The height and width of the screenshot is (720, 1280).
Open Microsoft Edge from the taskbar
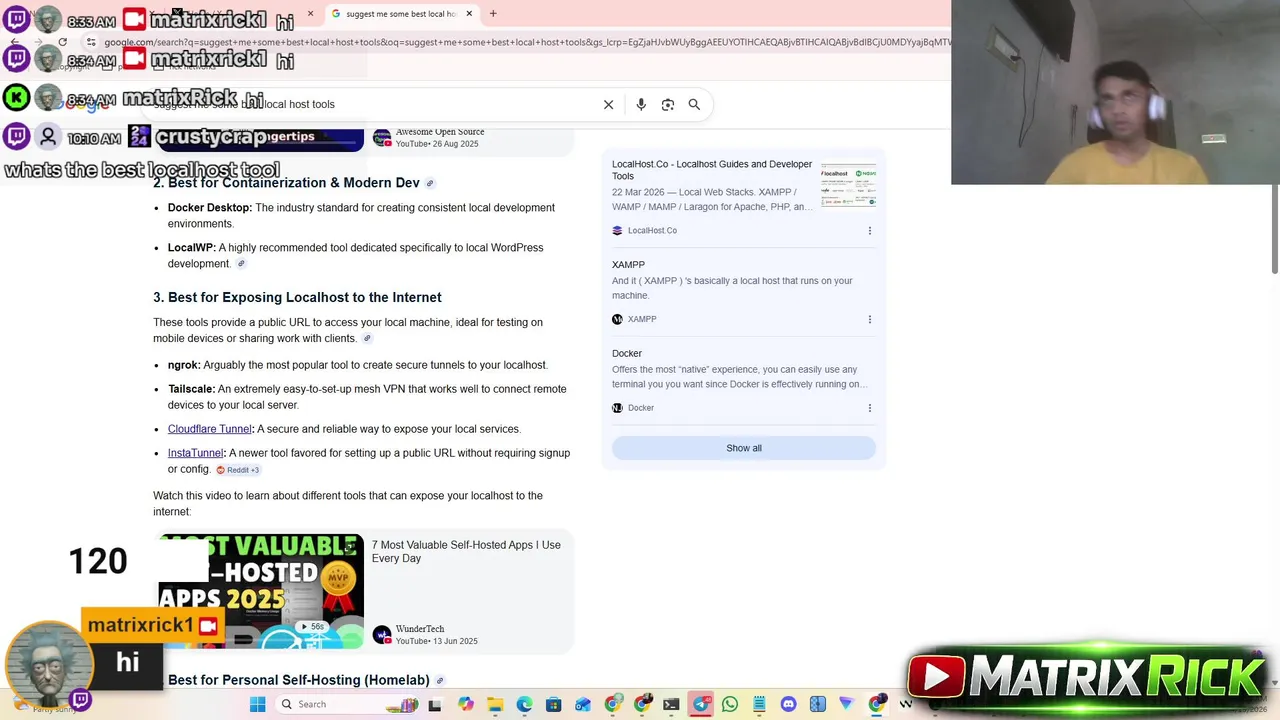(524, 704)
